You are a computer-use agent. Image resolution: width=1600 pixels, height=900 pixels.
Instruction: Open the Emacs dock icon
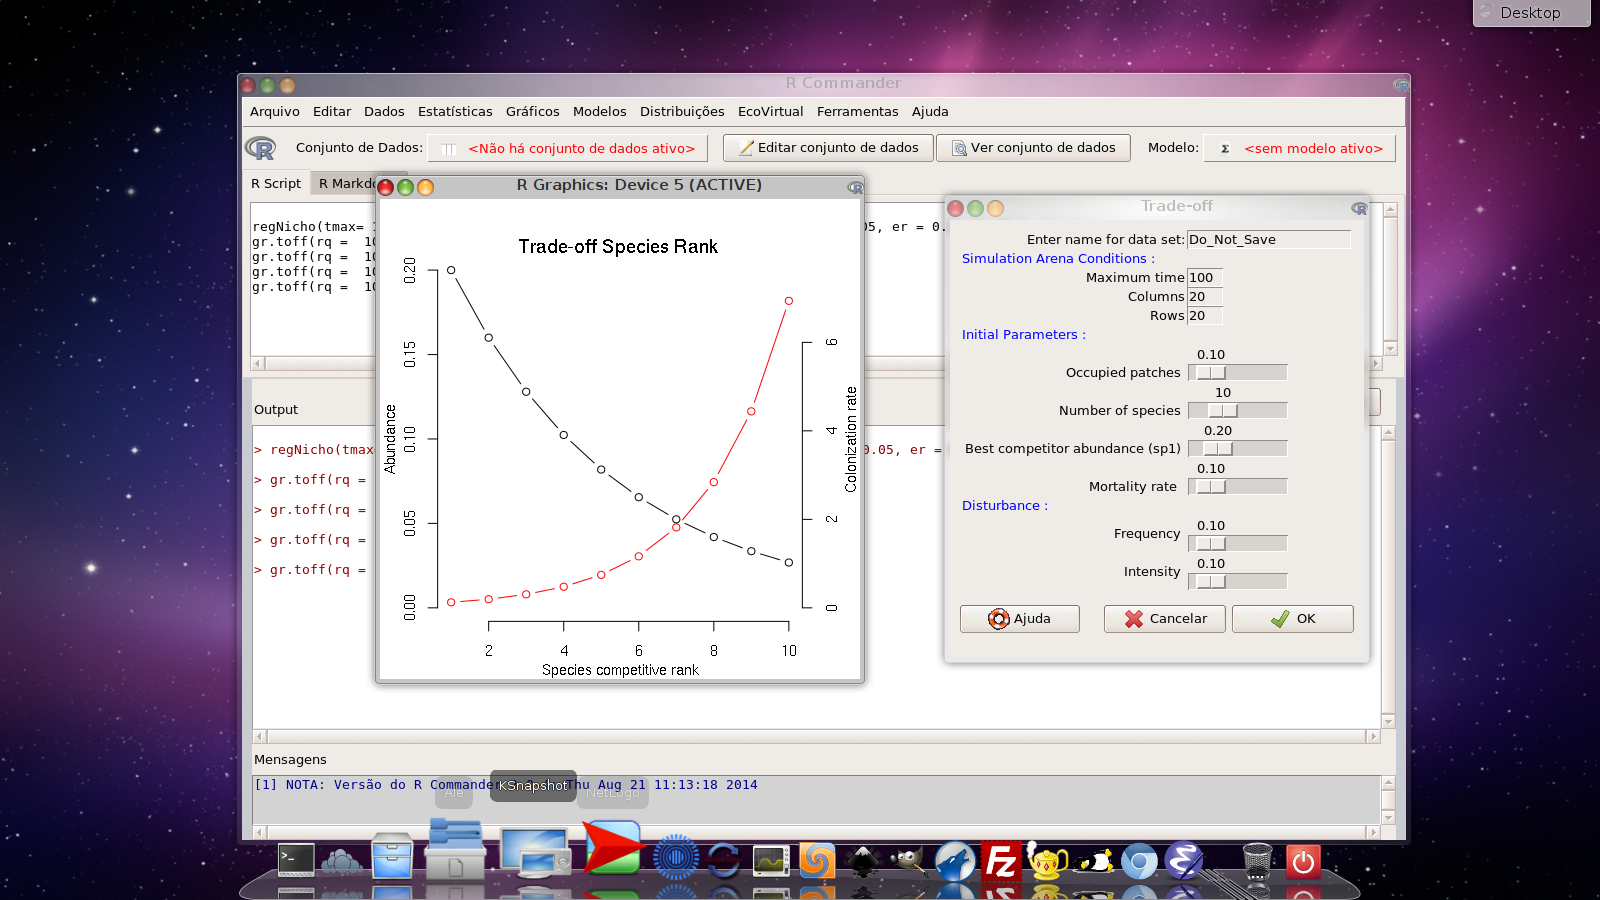point(1184,861)
